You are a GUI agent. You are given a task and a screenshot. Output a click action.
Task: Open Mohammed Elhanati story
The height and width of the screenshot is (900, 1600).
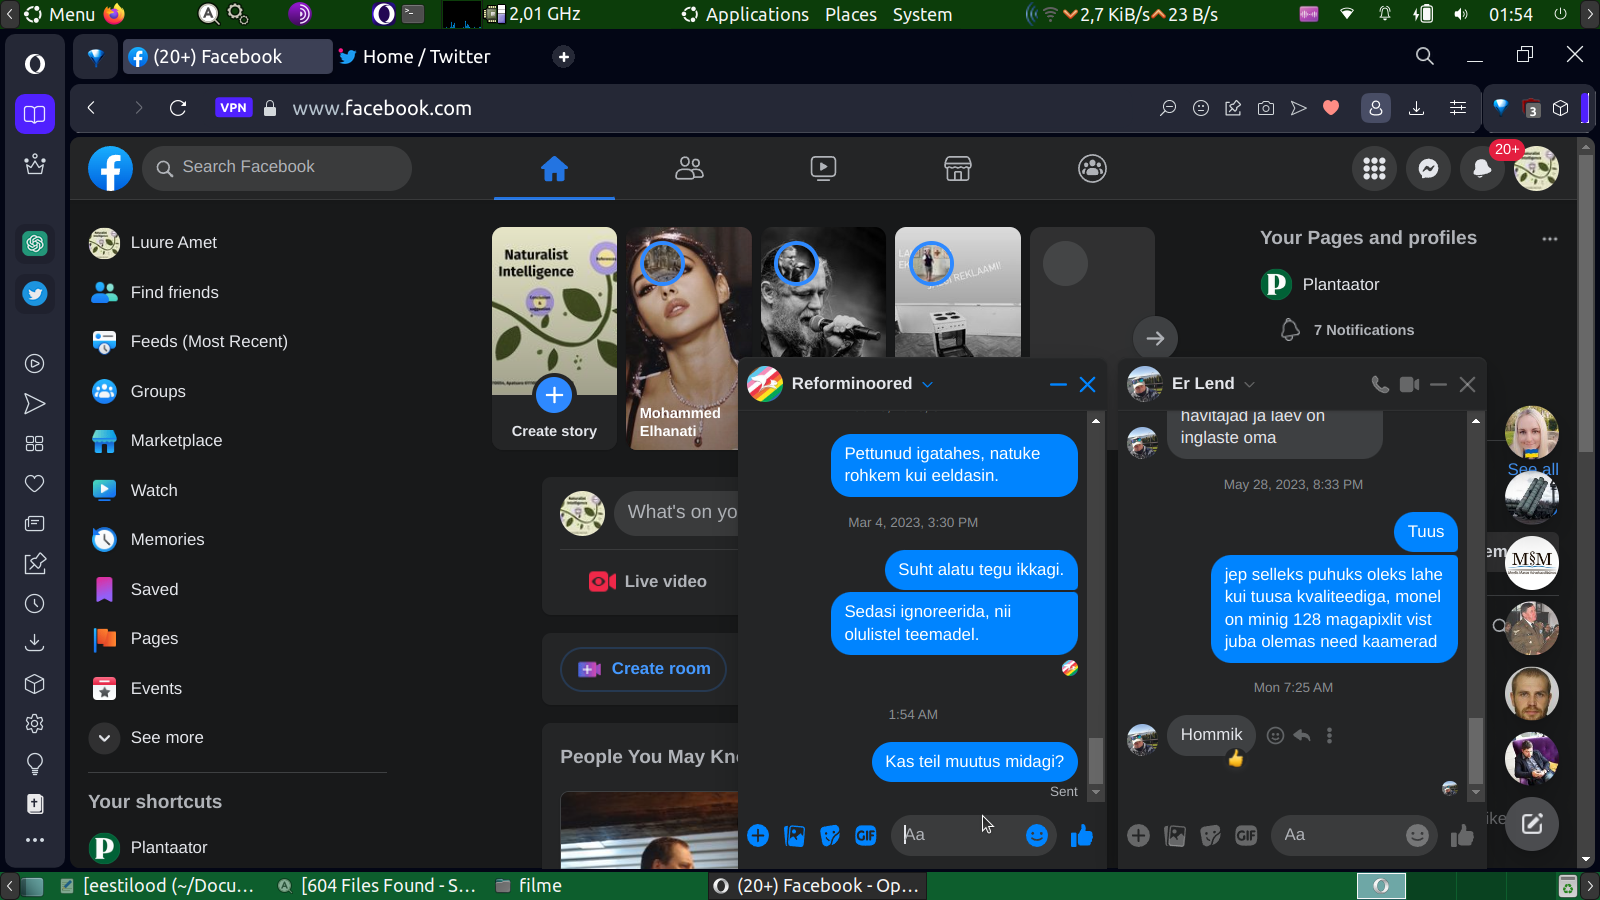coord(688,338)
